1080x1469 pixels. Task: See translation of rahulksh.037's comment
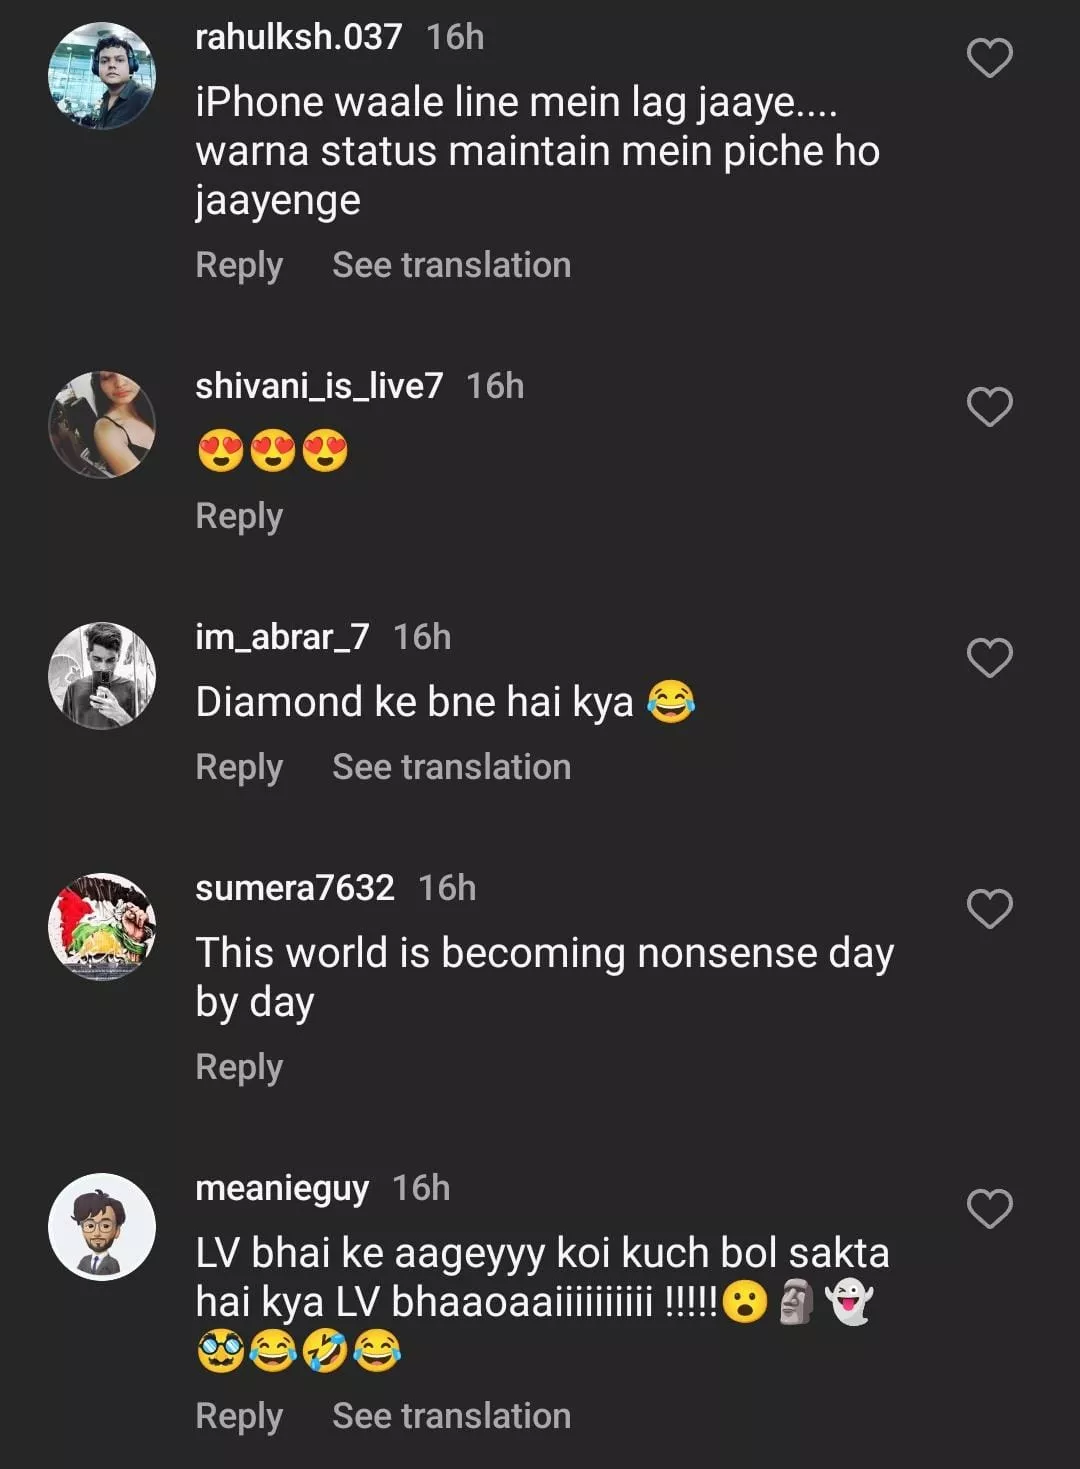click(451, 265)
